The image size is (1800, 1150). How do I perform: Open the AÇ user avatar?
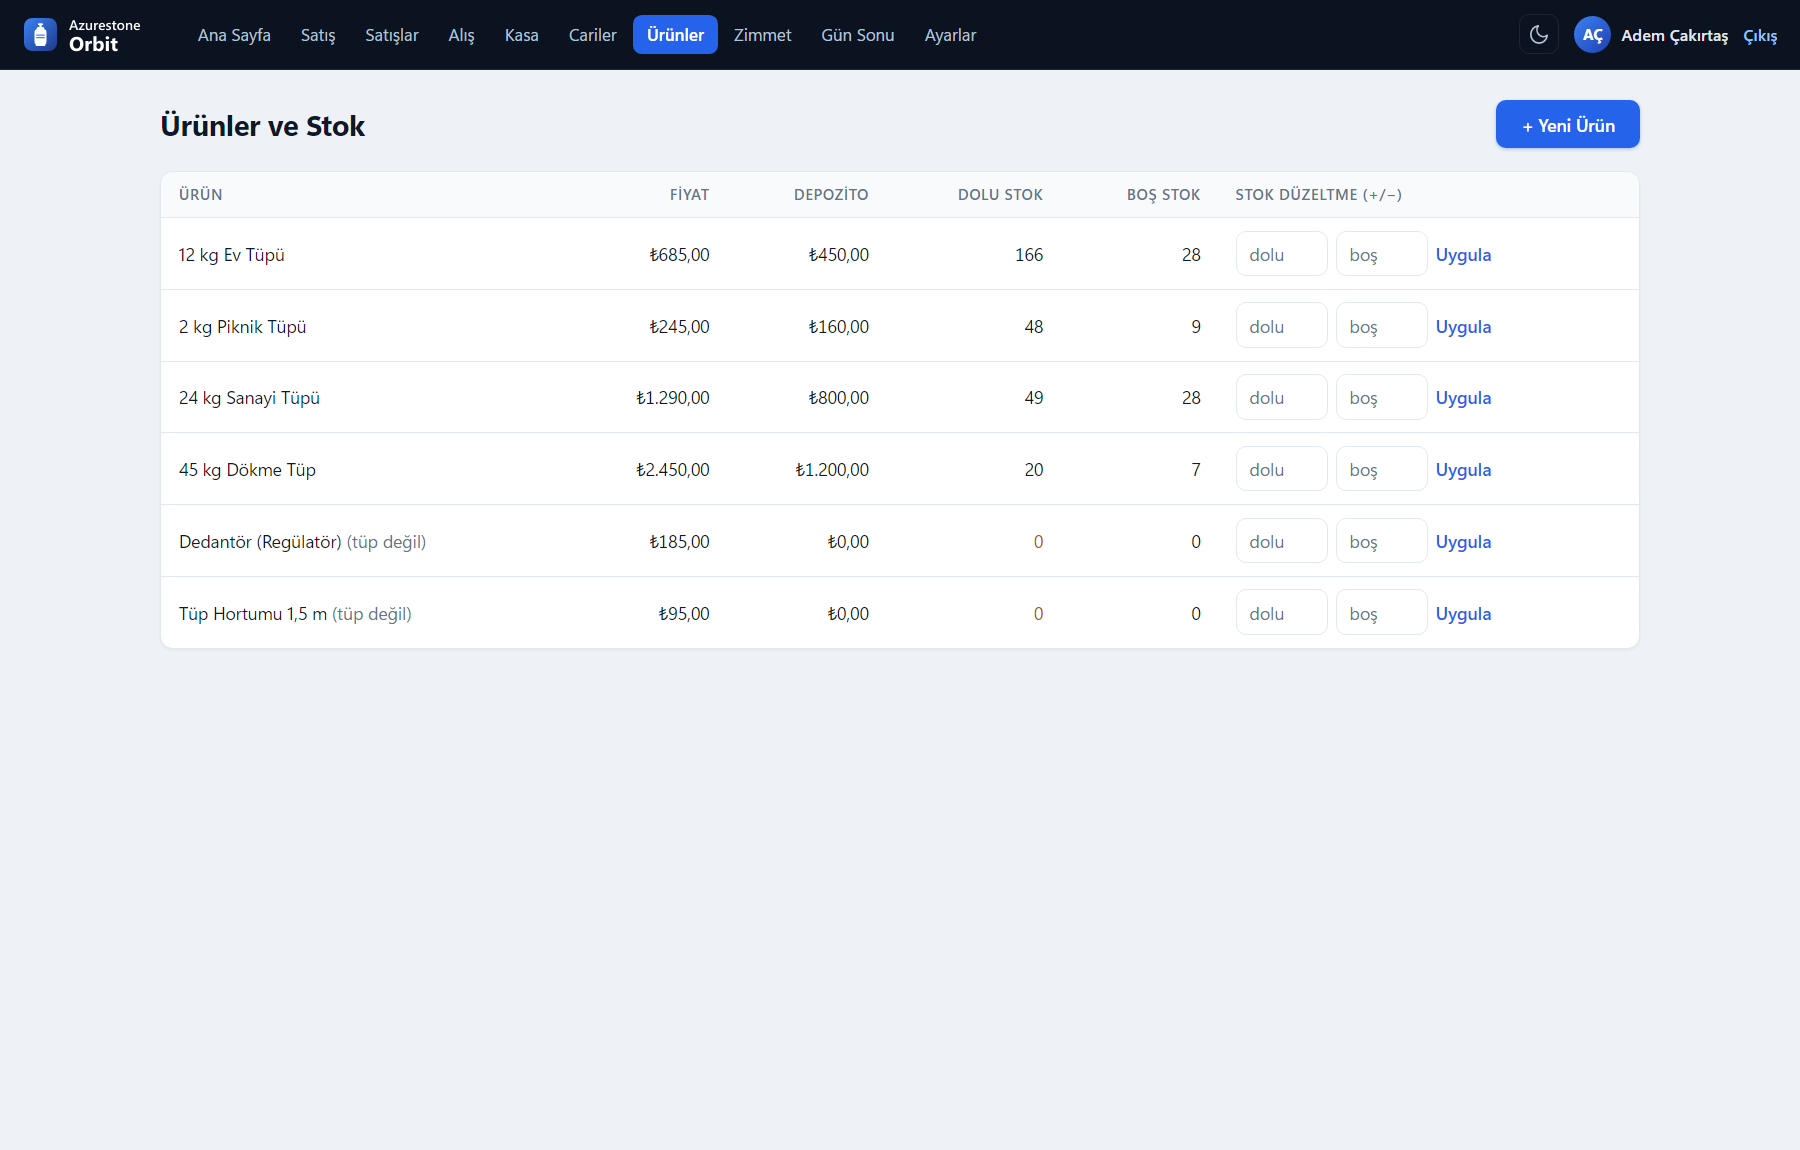1592,35
